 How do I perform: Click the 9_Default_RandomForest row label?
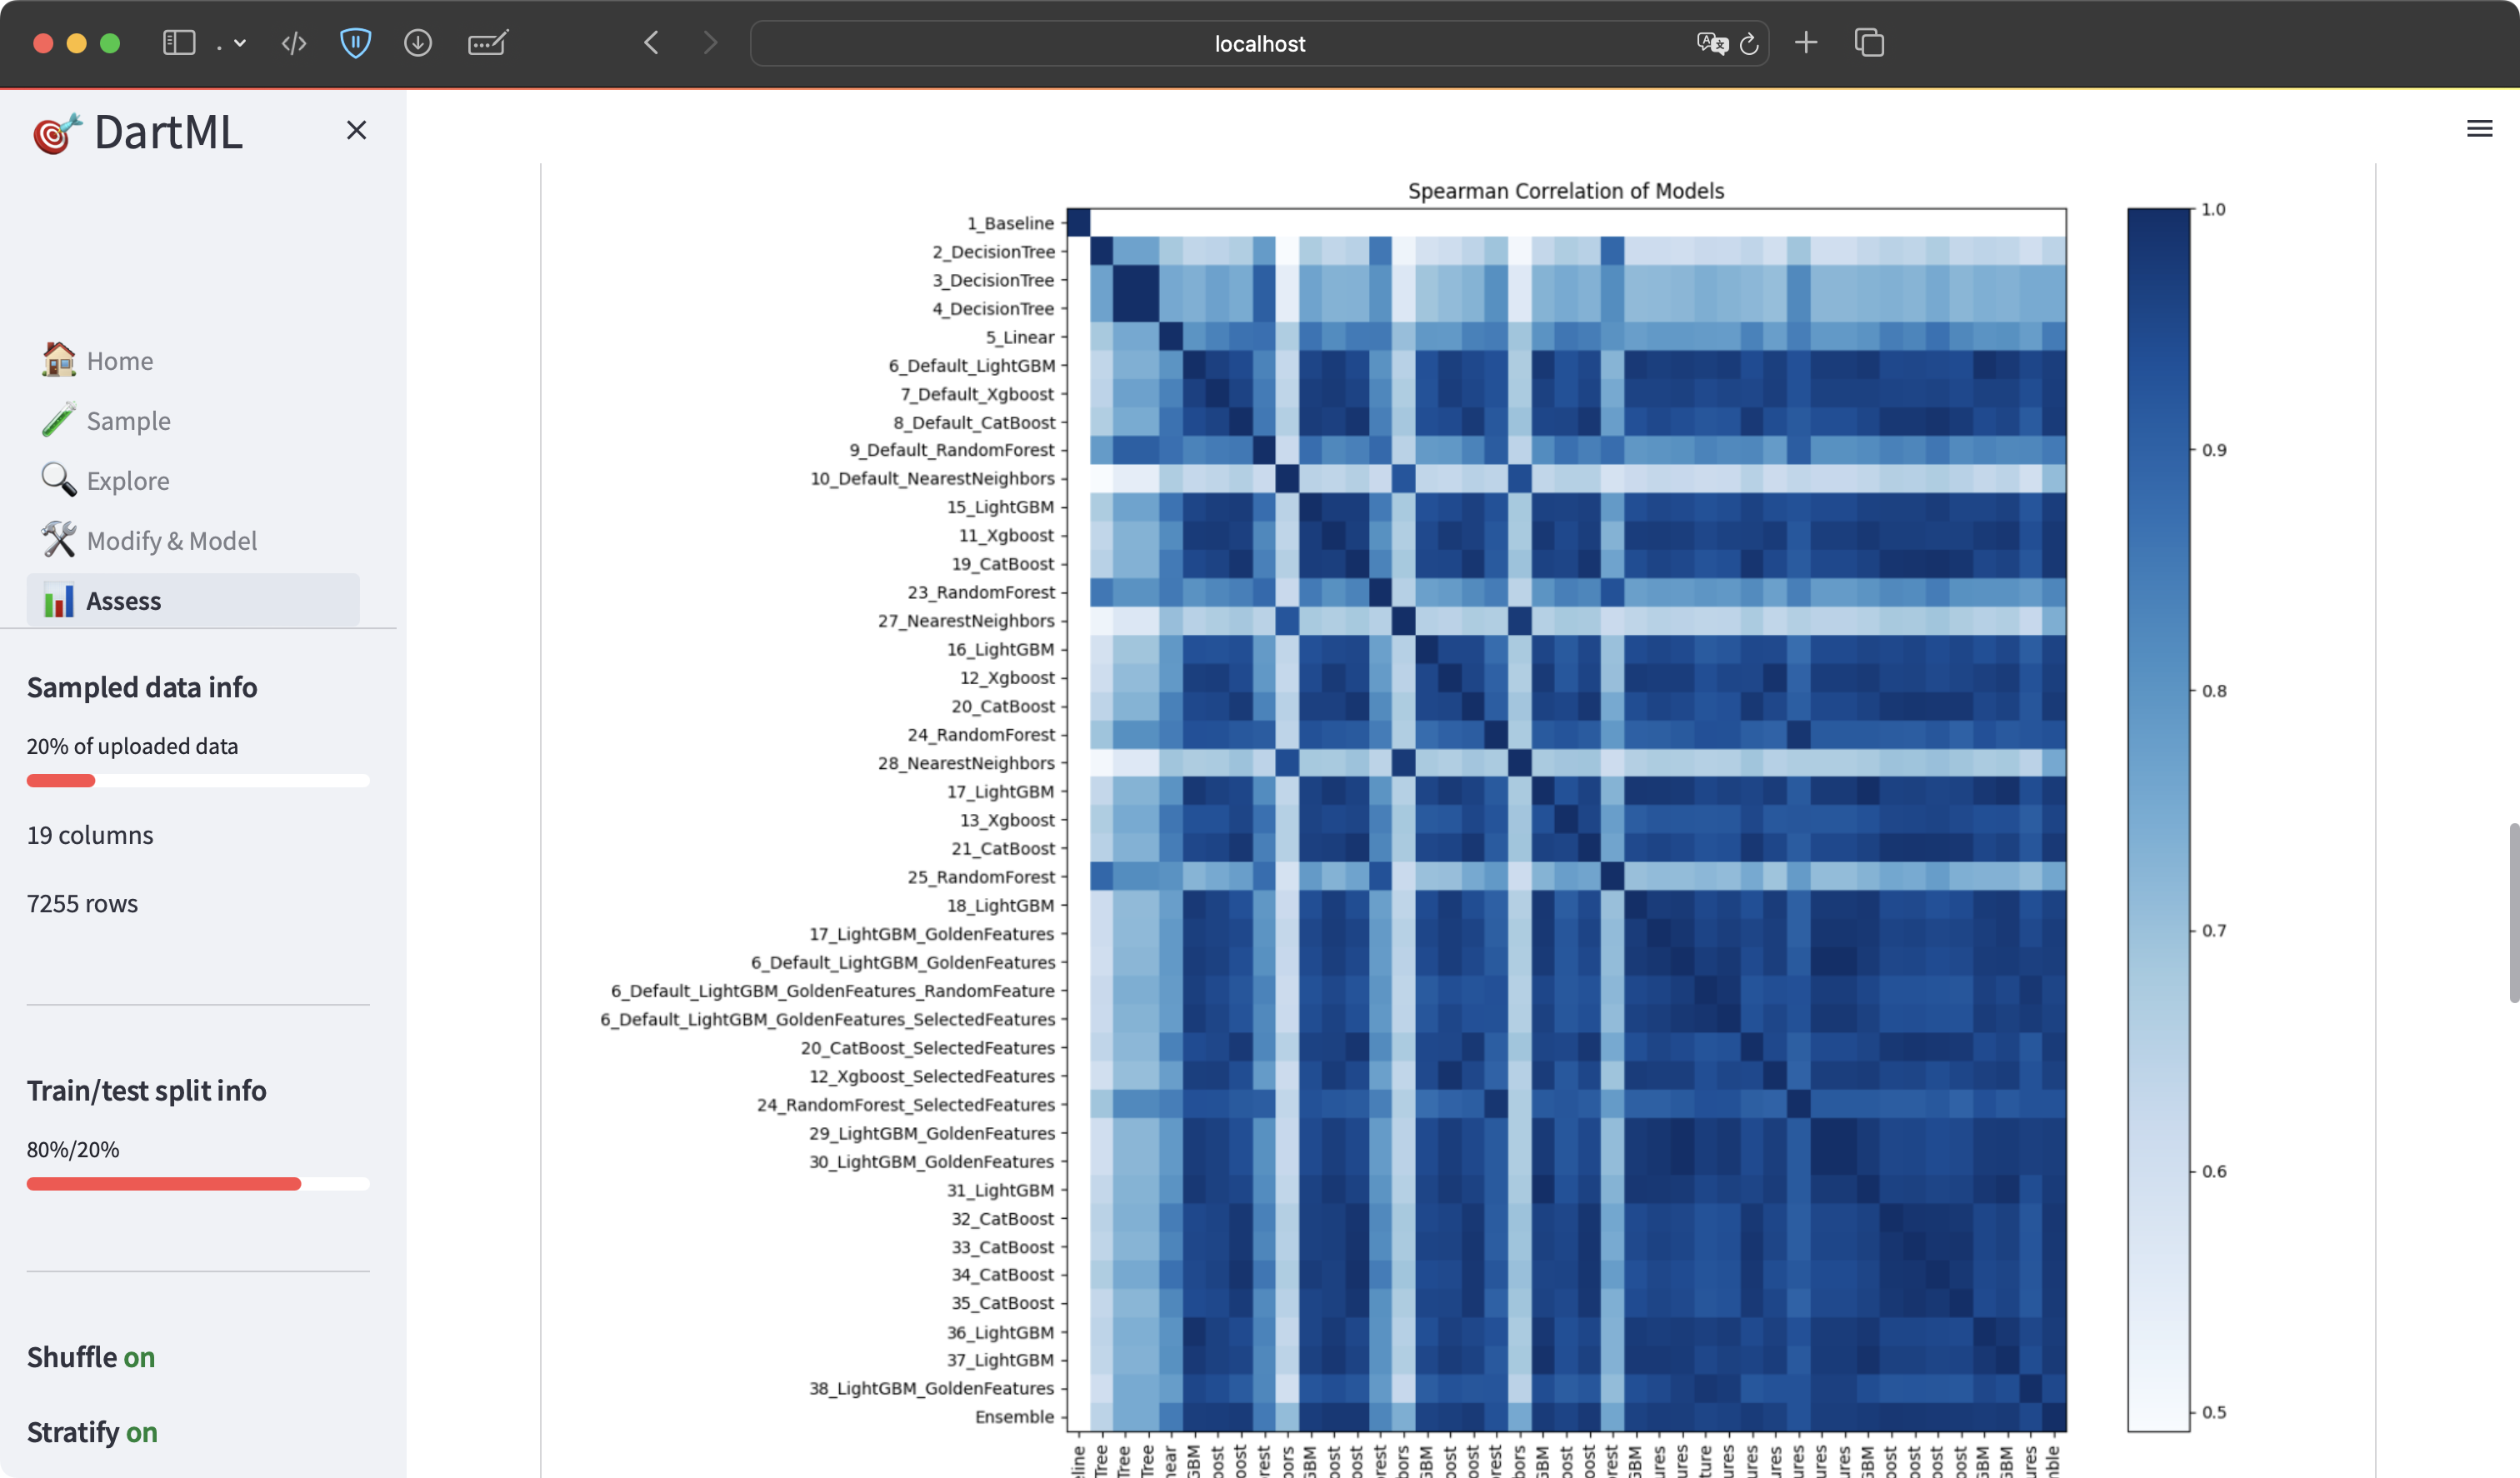click(x=952, y=450)
